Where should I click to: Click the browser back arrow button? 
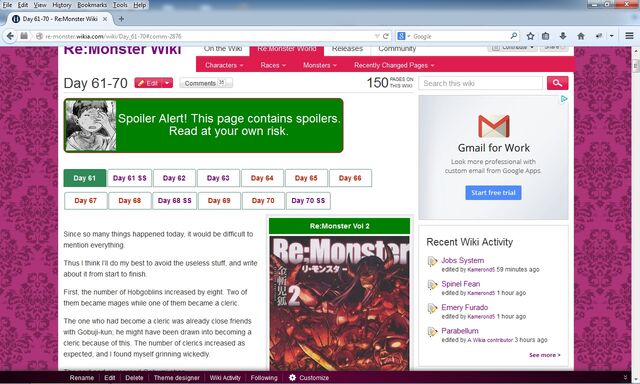(x=10, y=36)
